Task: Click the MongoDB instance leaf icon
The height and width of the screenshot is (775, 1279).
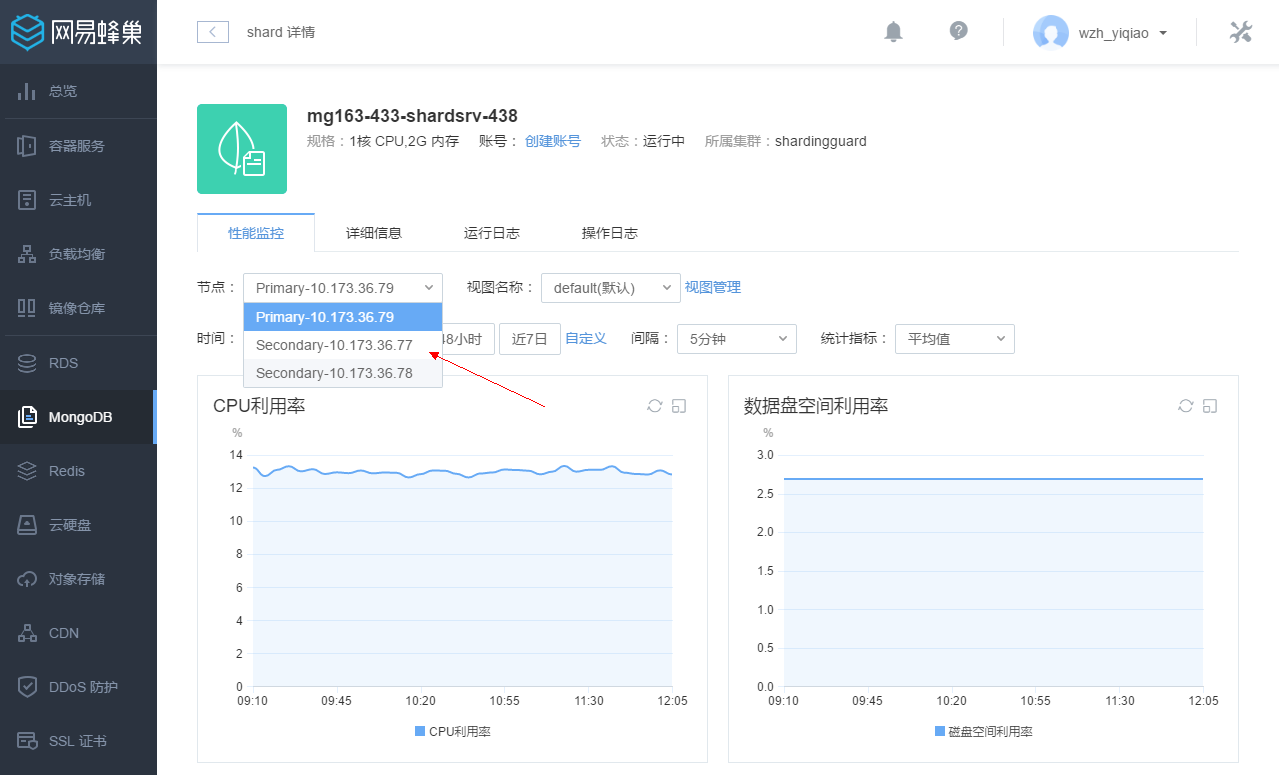Action: tap(242, 149)
